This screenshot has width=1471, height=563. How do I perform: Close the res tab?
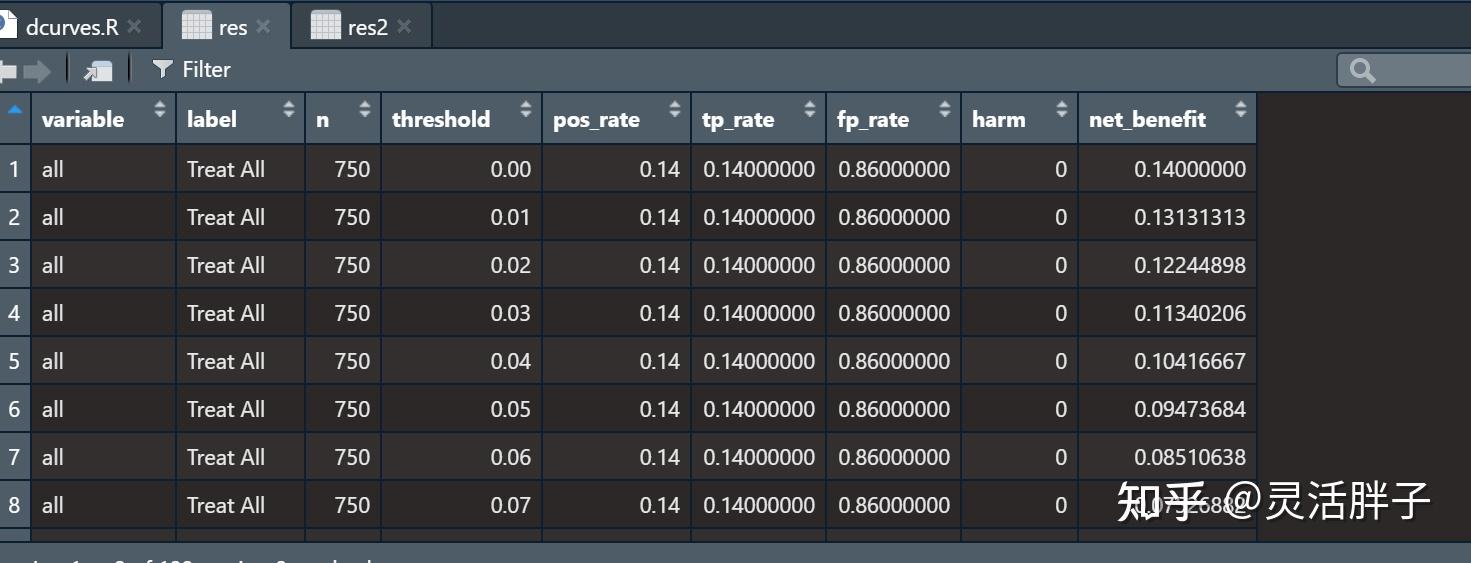point(263,27)
